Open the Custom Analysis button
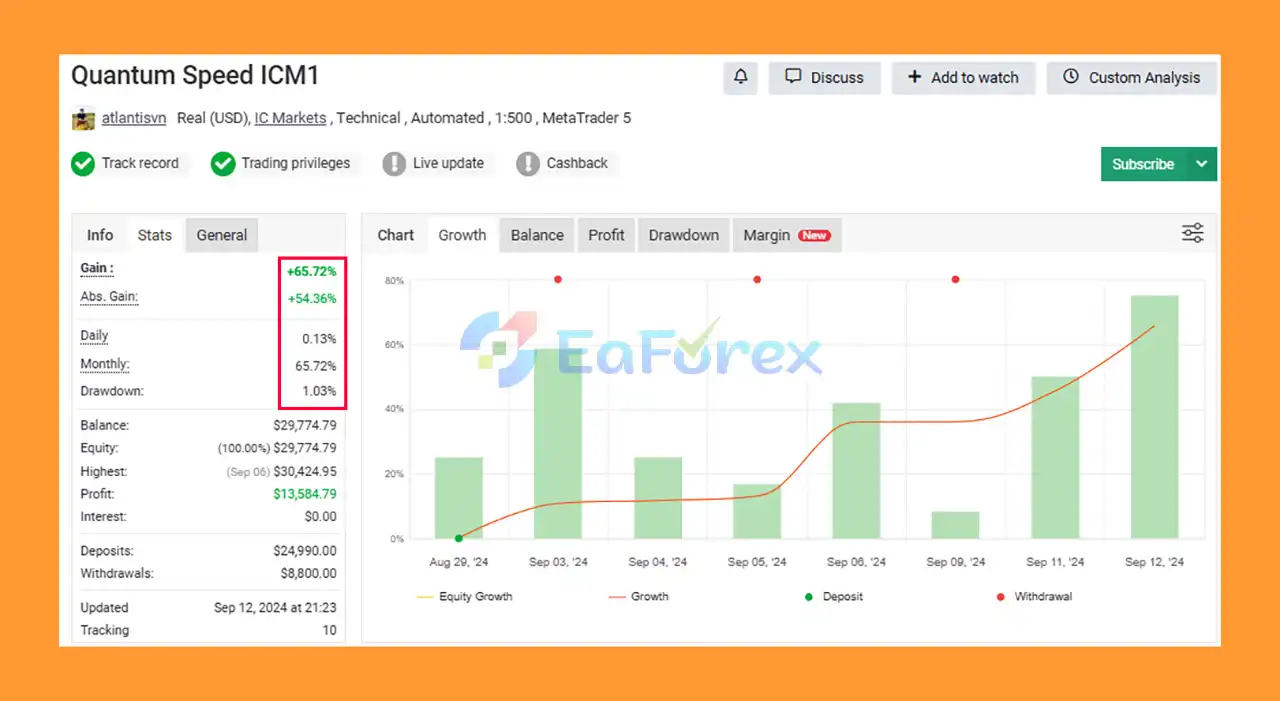This screenshot has height=701, width=1280. point(1131,77)
